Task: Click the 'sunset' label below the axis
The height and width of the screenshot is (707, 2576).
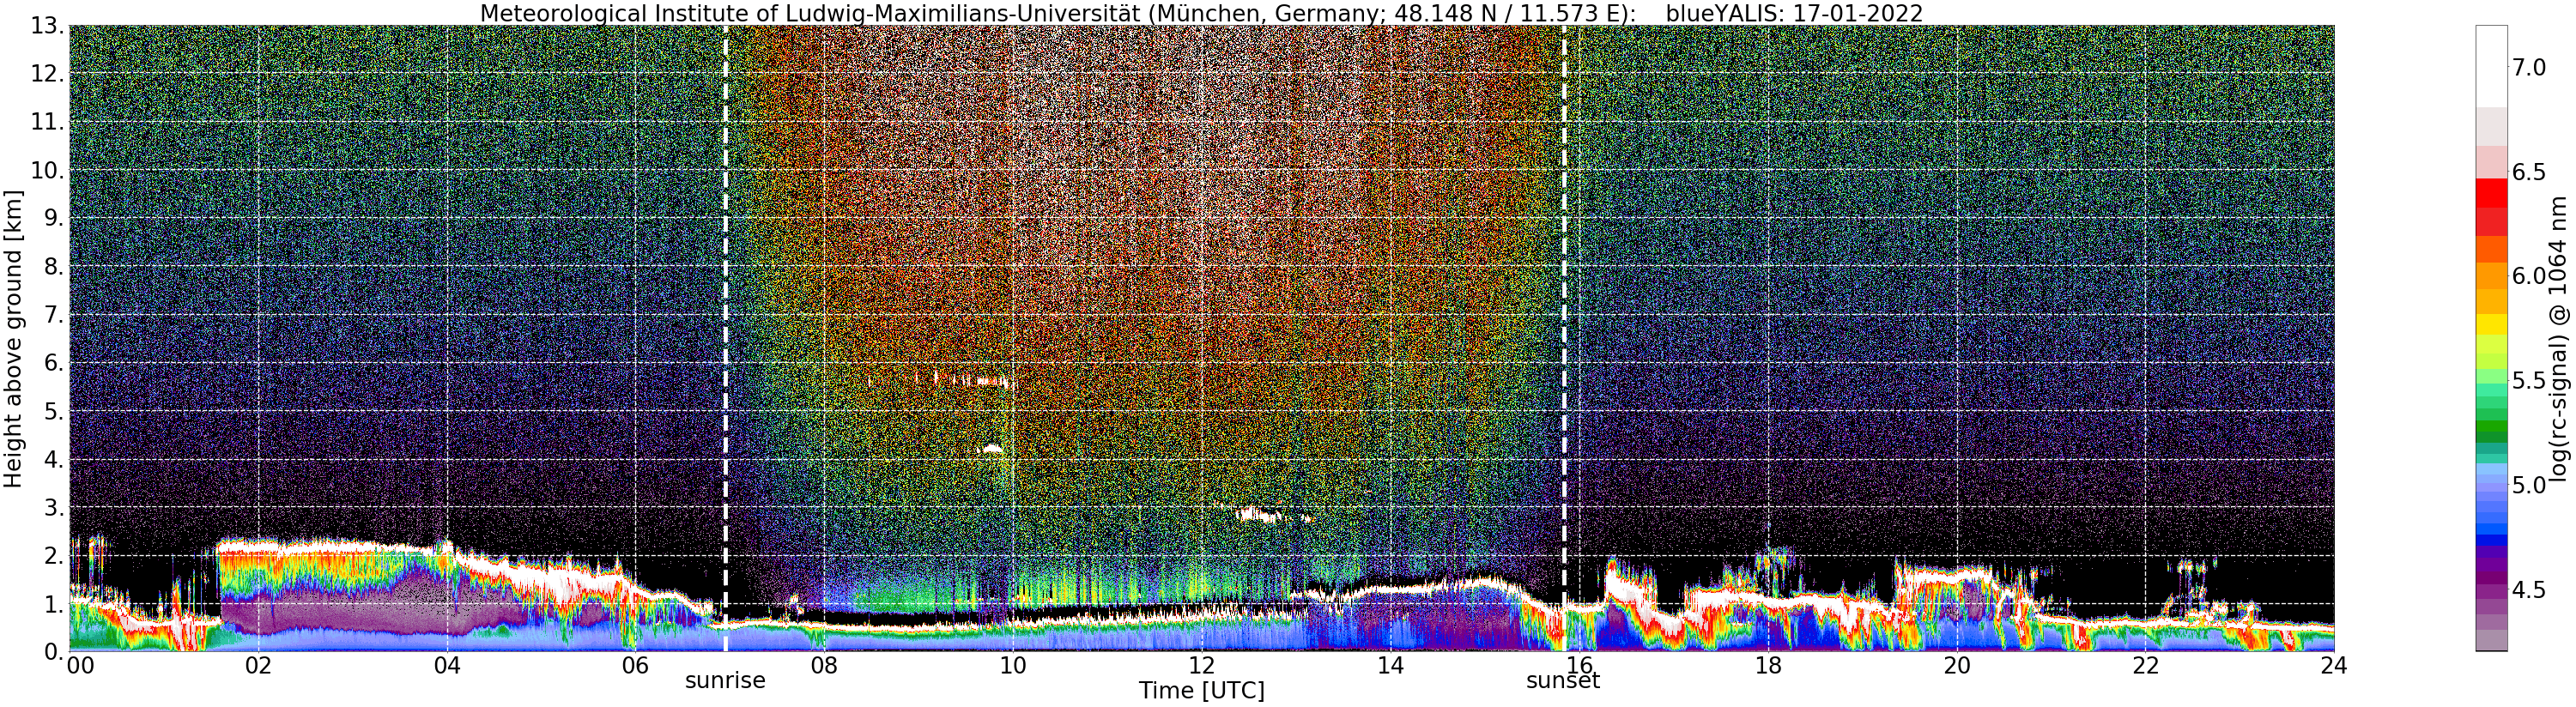Action: 1563,681
